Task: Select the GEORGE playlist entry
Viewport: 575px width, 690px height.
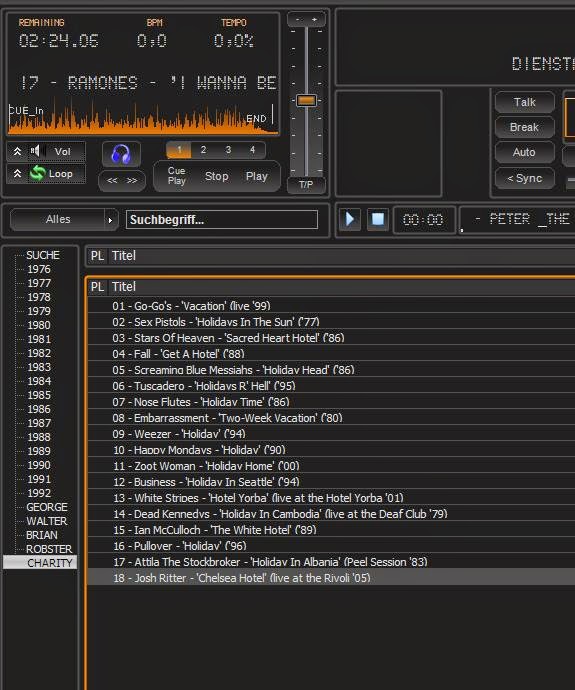Action: (47, 507)
